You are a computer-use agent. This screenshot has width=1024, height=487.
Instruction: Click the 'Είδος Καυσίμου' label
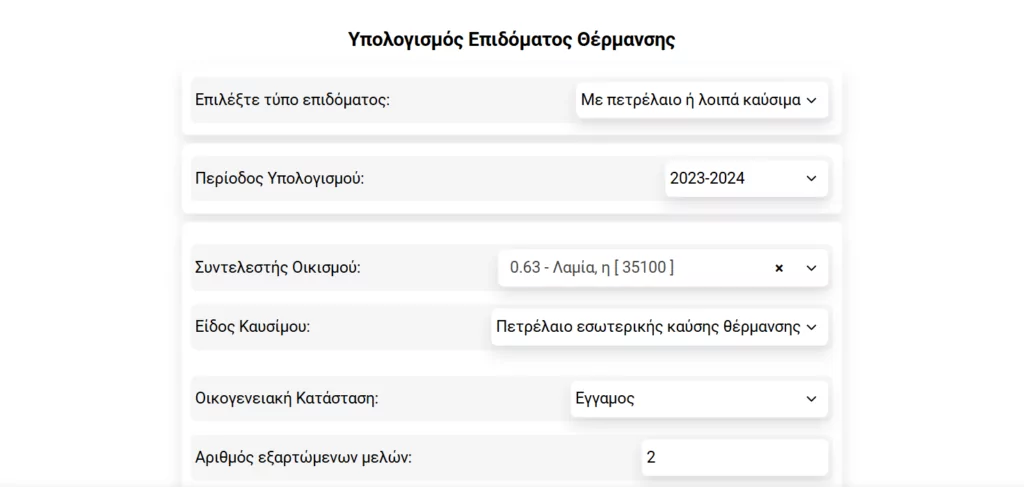[x=253, y=327]
